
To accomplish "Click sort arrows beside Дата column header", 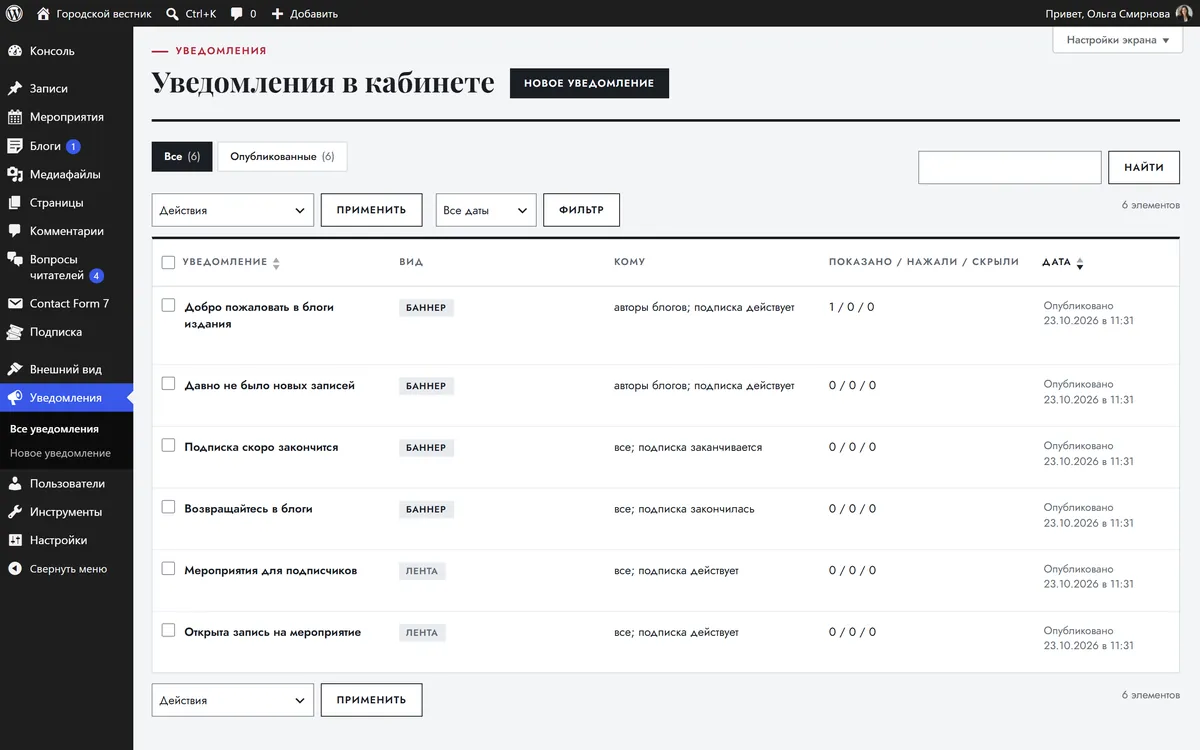I will [1080, 263].
